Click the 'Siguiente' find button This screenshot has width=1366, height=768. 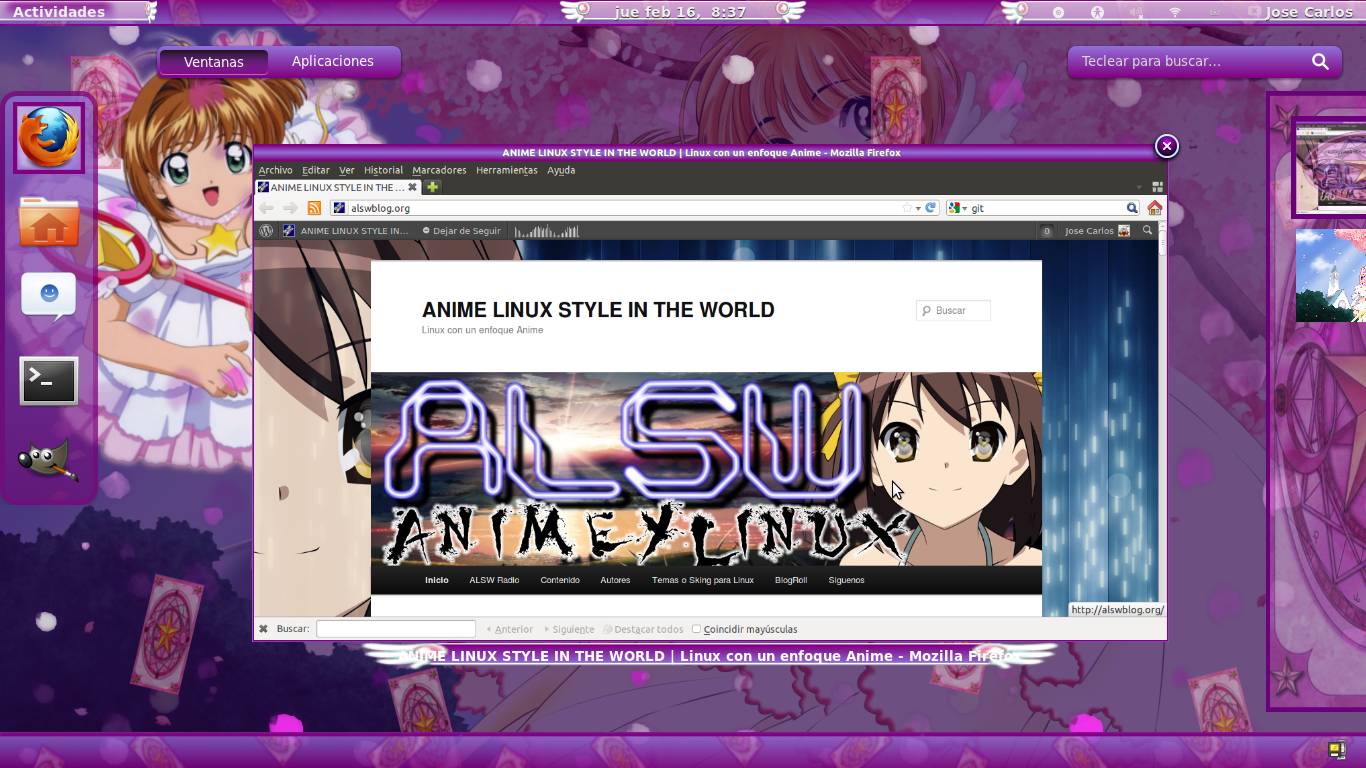click(568, 629)
